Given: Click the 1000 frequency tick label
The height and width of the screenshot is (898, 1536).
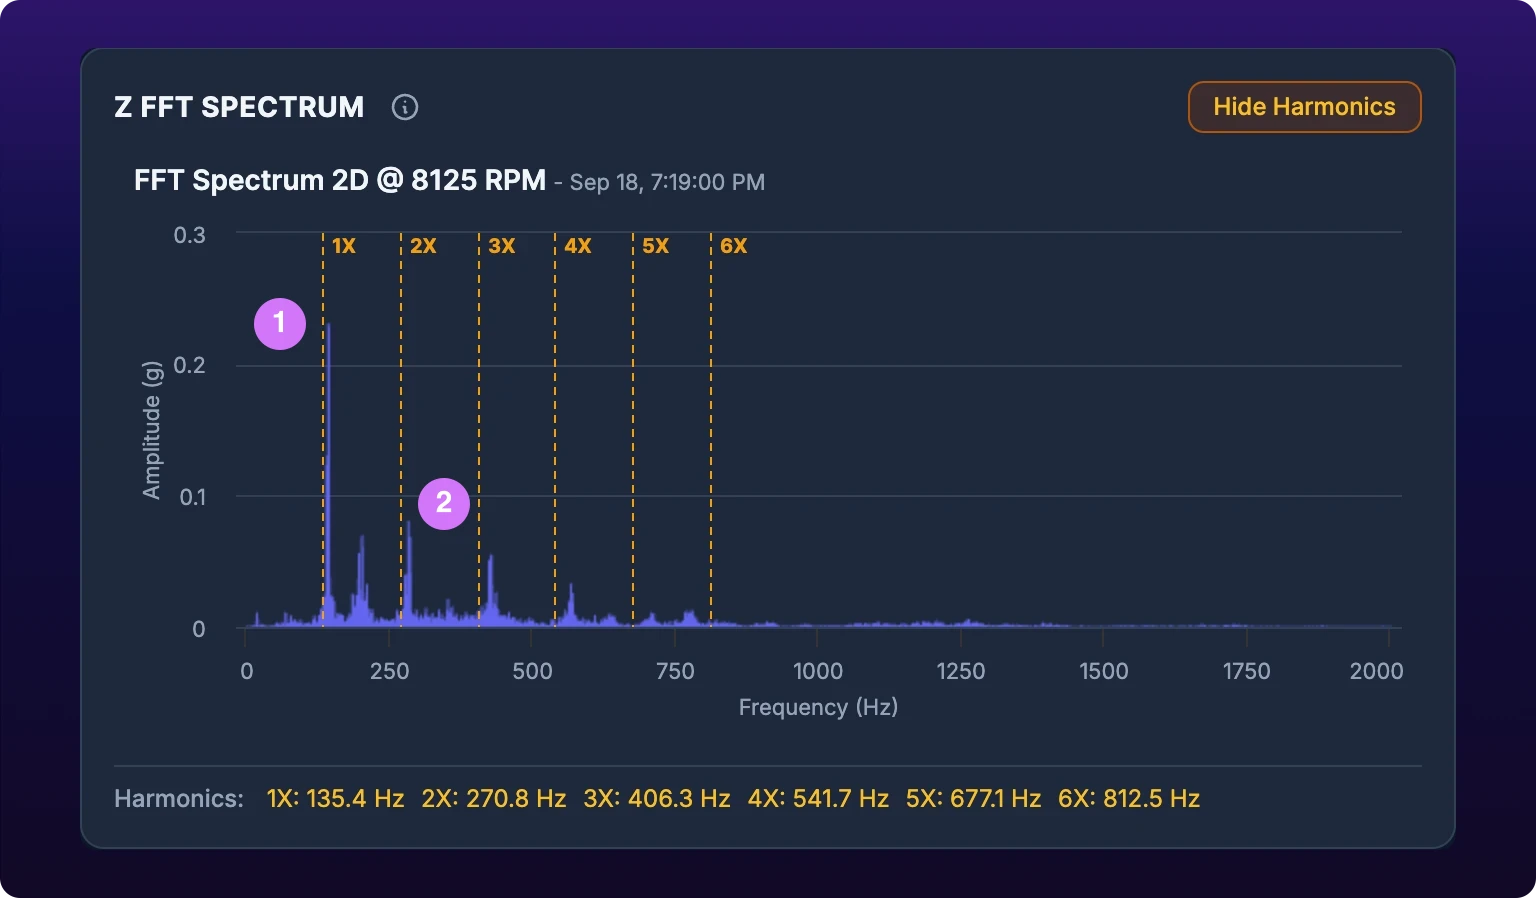Looking at the screenshot, I should (818, 671).
